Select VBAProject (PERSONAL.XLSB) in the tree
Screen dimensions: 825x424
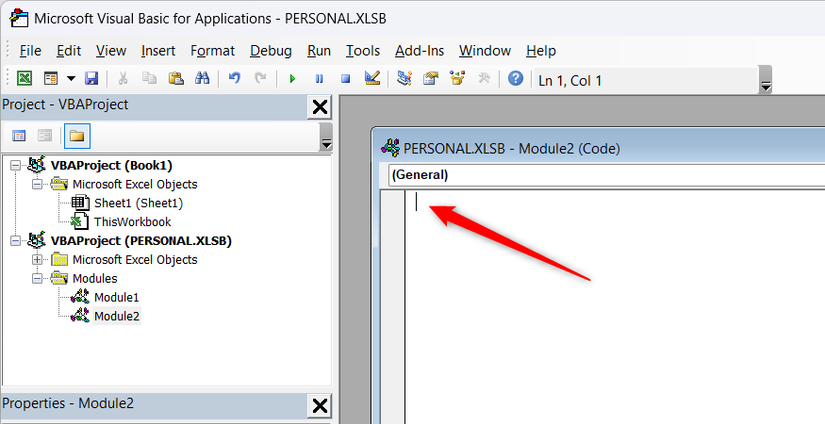pos(141,241)
